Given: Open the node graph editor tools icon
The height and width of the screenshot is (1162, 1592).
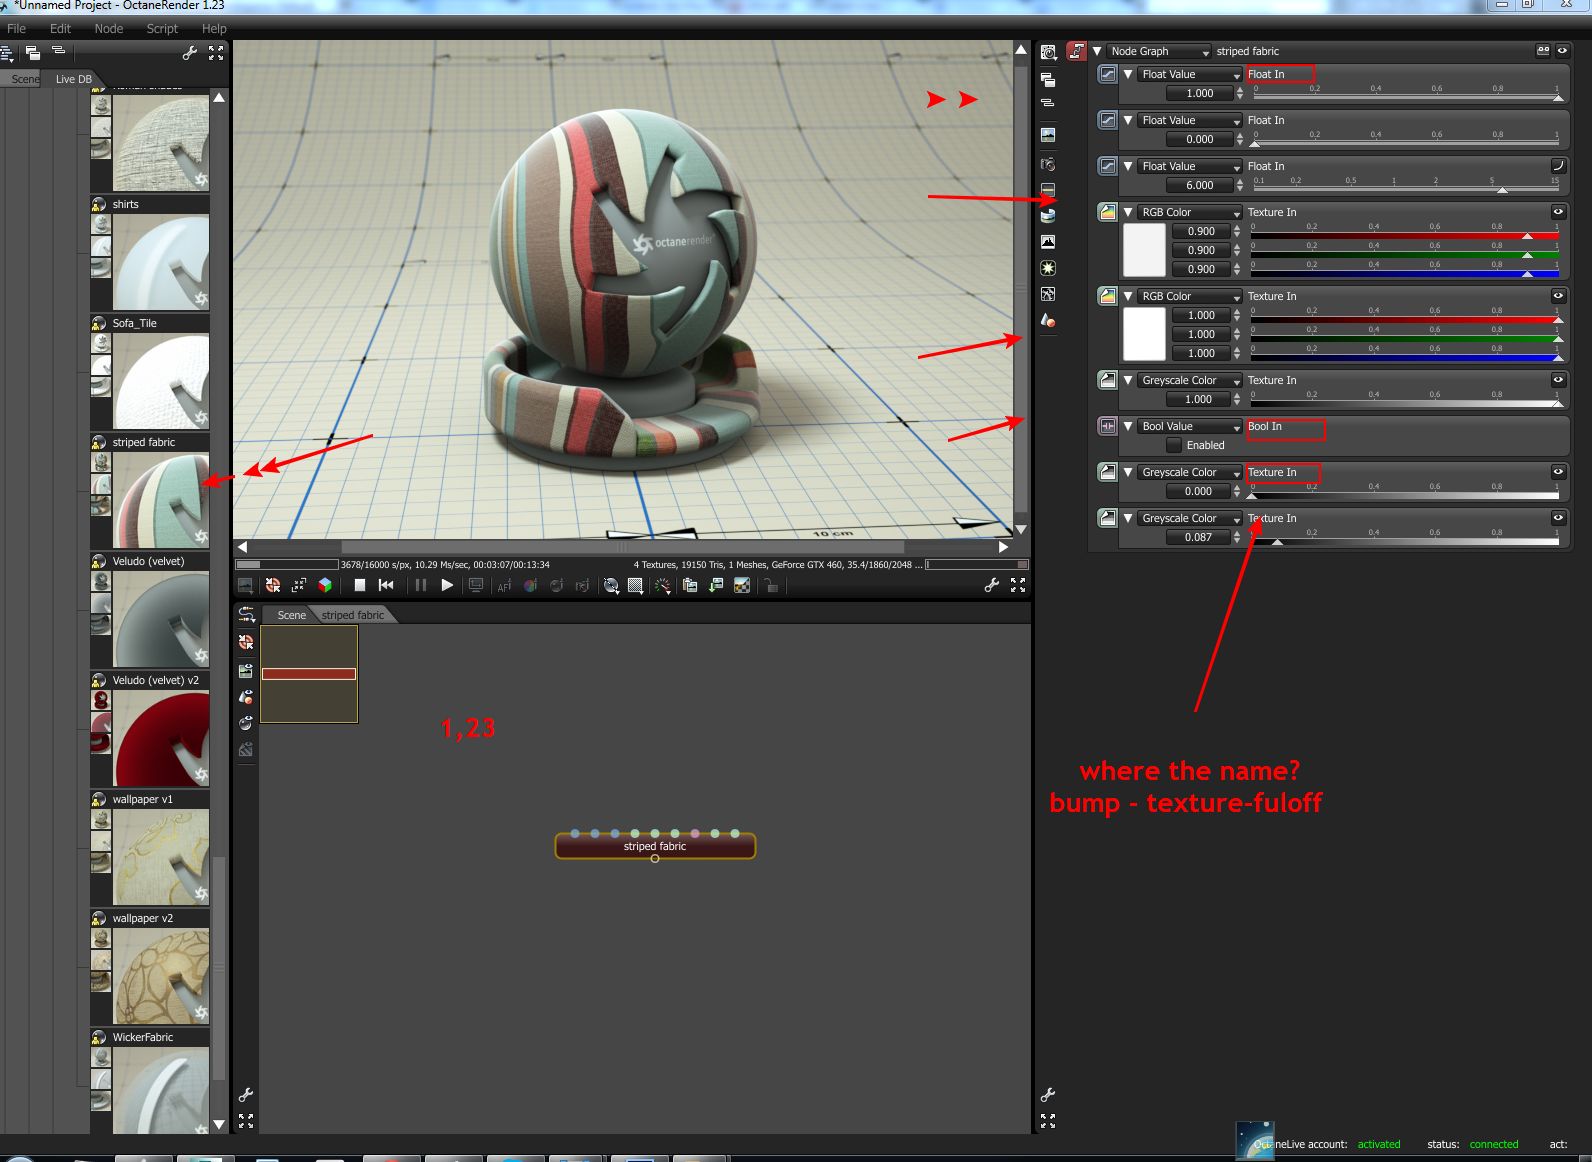Looking at the screenshot, I should click(246, 615).
